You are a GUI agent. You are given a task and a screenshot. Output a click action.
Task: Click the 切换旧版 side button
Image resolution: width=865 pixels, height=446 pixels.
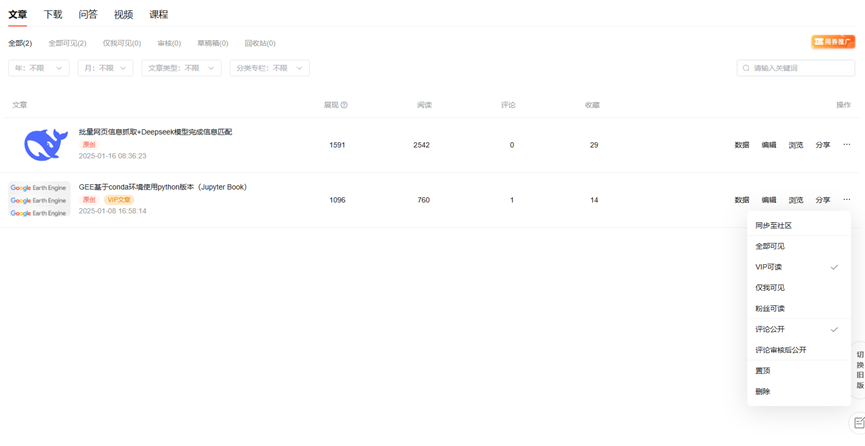click(859, 370)
